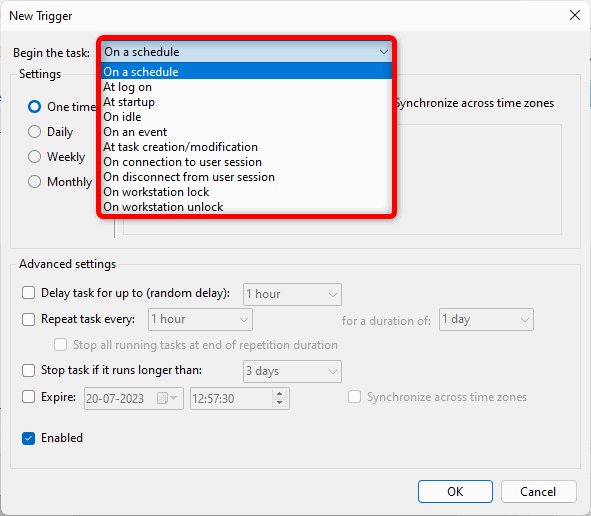Open the 3 days duration dropdown

coord(292,371)
